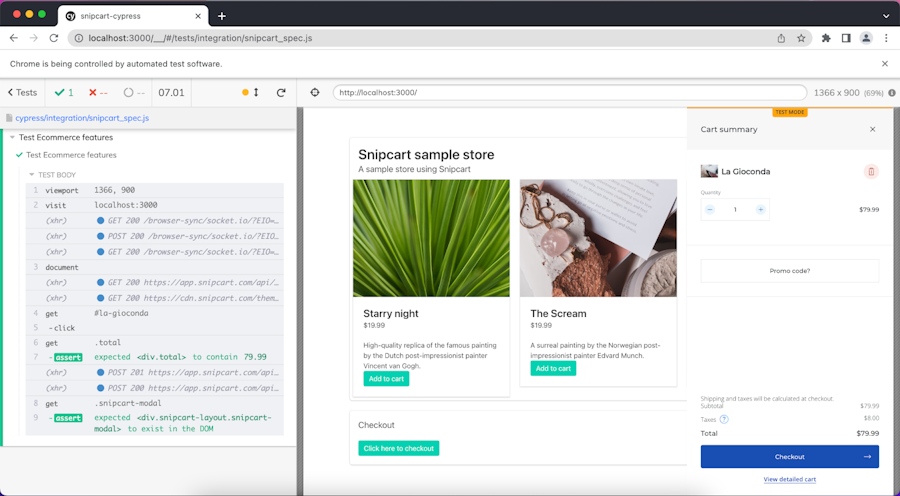The image size is (900, 496).
Task: Select the viewport 1366, 900 command
Action: [x=154, y=190]
